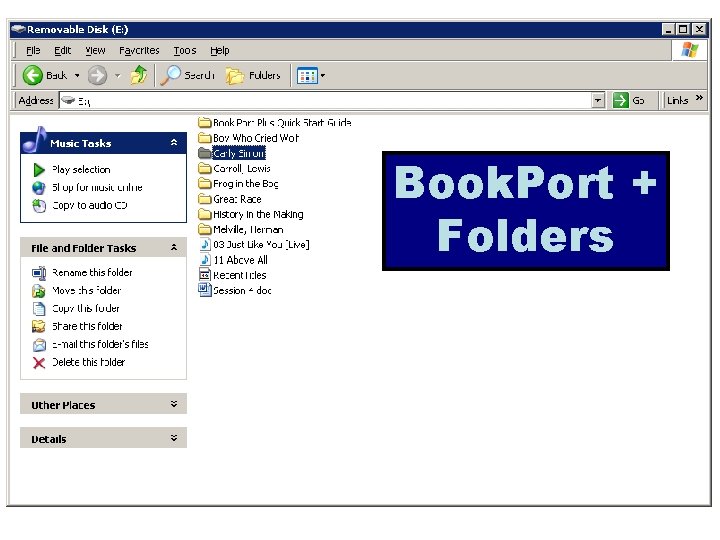Screen dimensions: 720x540
Task: Click the Move this folder icon
Action: pyautogui.click(x=39, y=291)
